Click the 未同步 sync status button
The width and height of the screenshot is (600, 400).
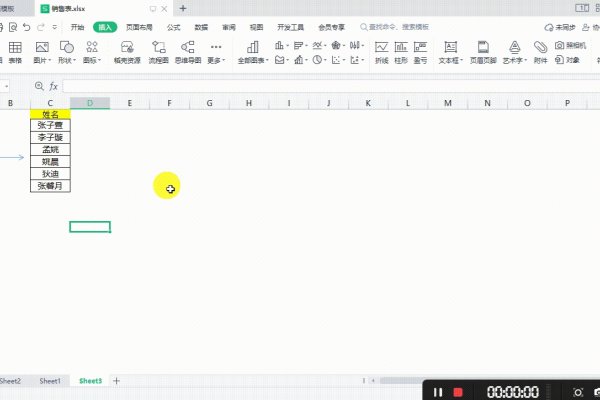(560, 28)
